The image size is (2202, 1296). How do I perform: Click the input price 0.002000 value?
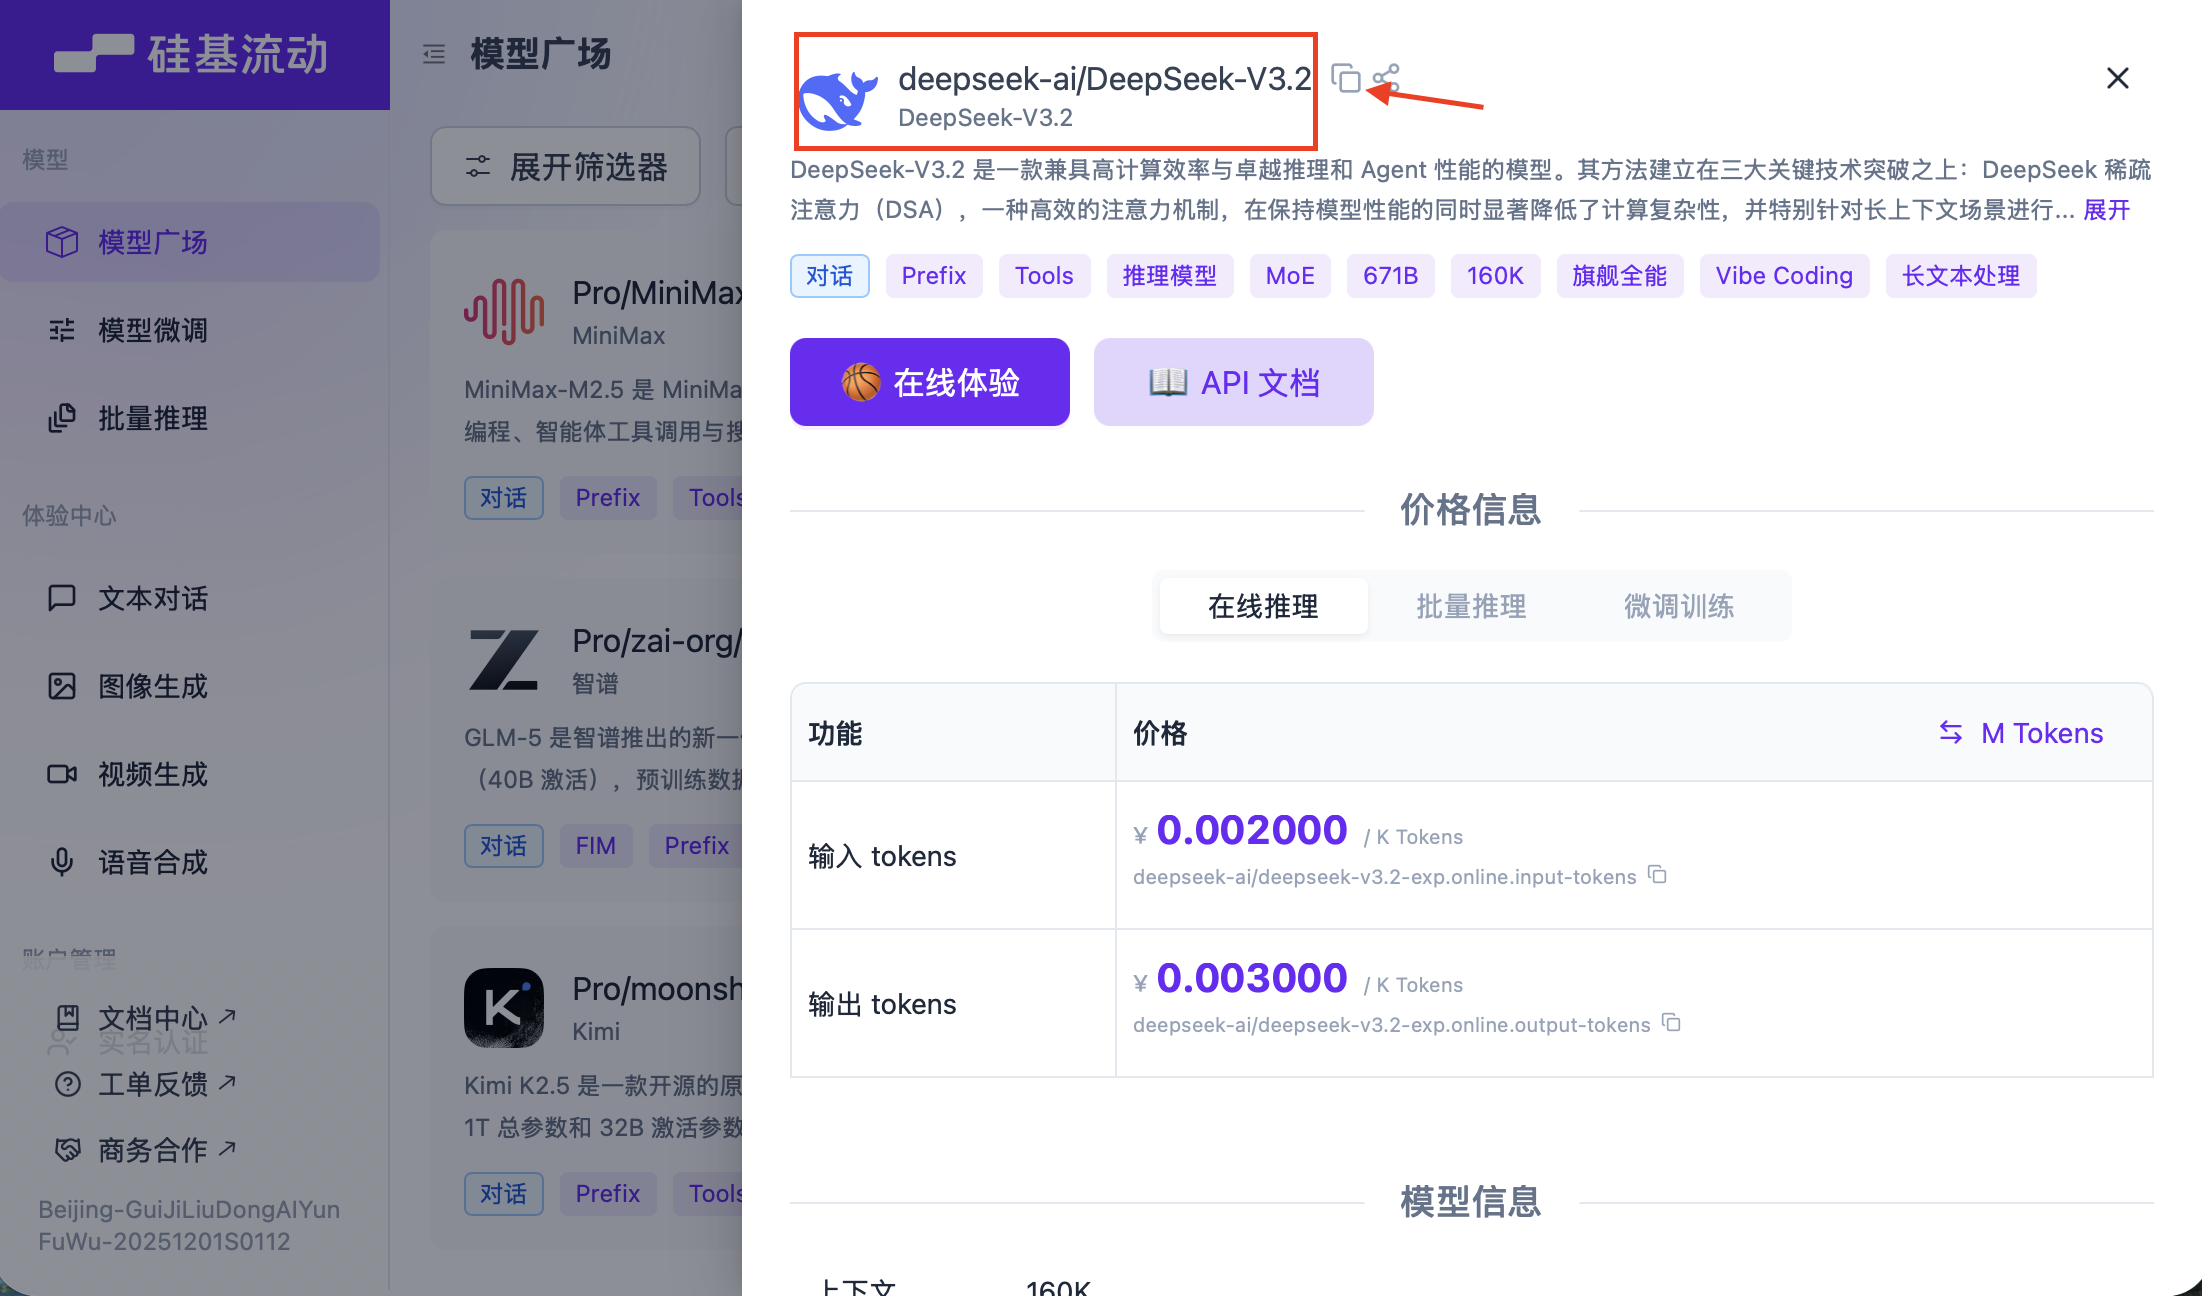click(x=1252, y=830)
